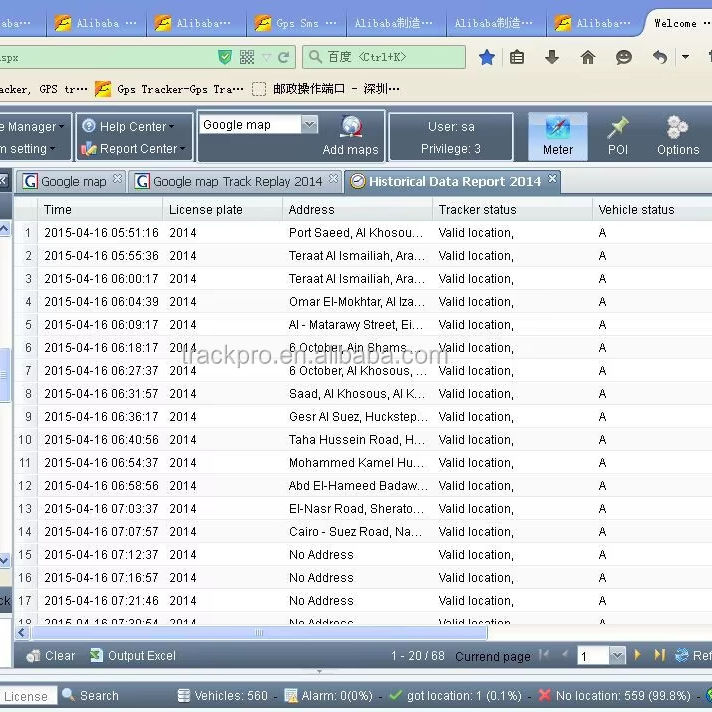Go to the next page arrow
The height and width of the screenshot is (712, 712).
pyautogui.click(x=638, y=655)
